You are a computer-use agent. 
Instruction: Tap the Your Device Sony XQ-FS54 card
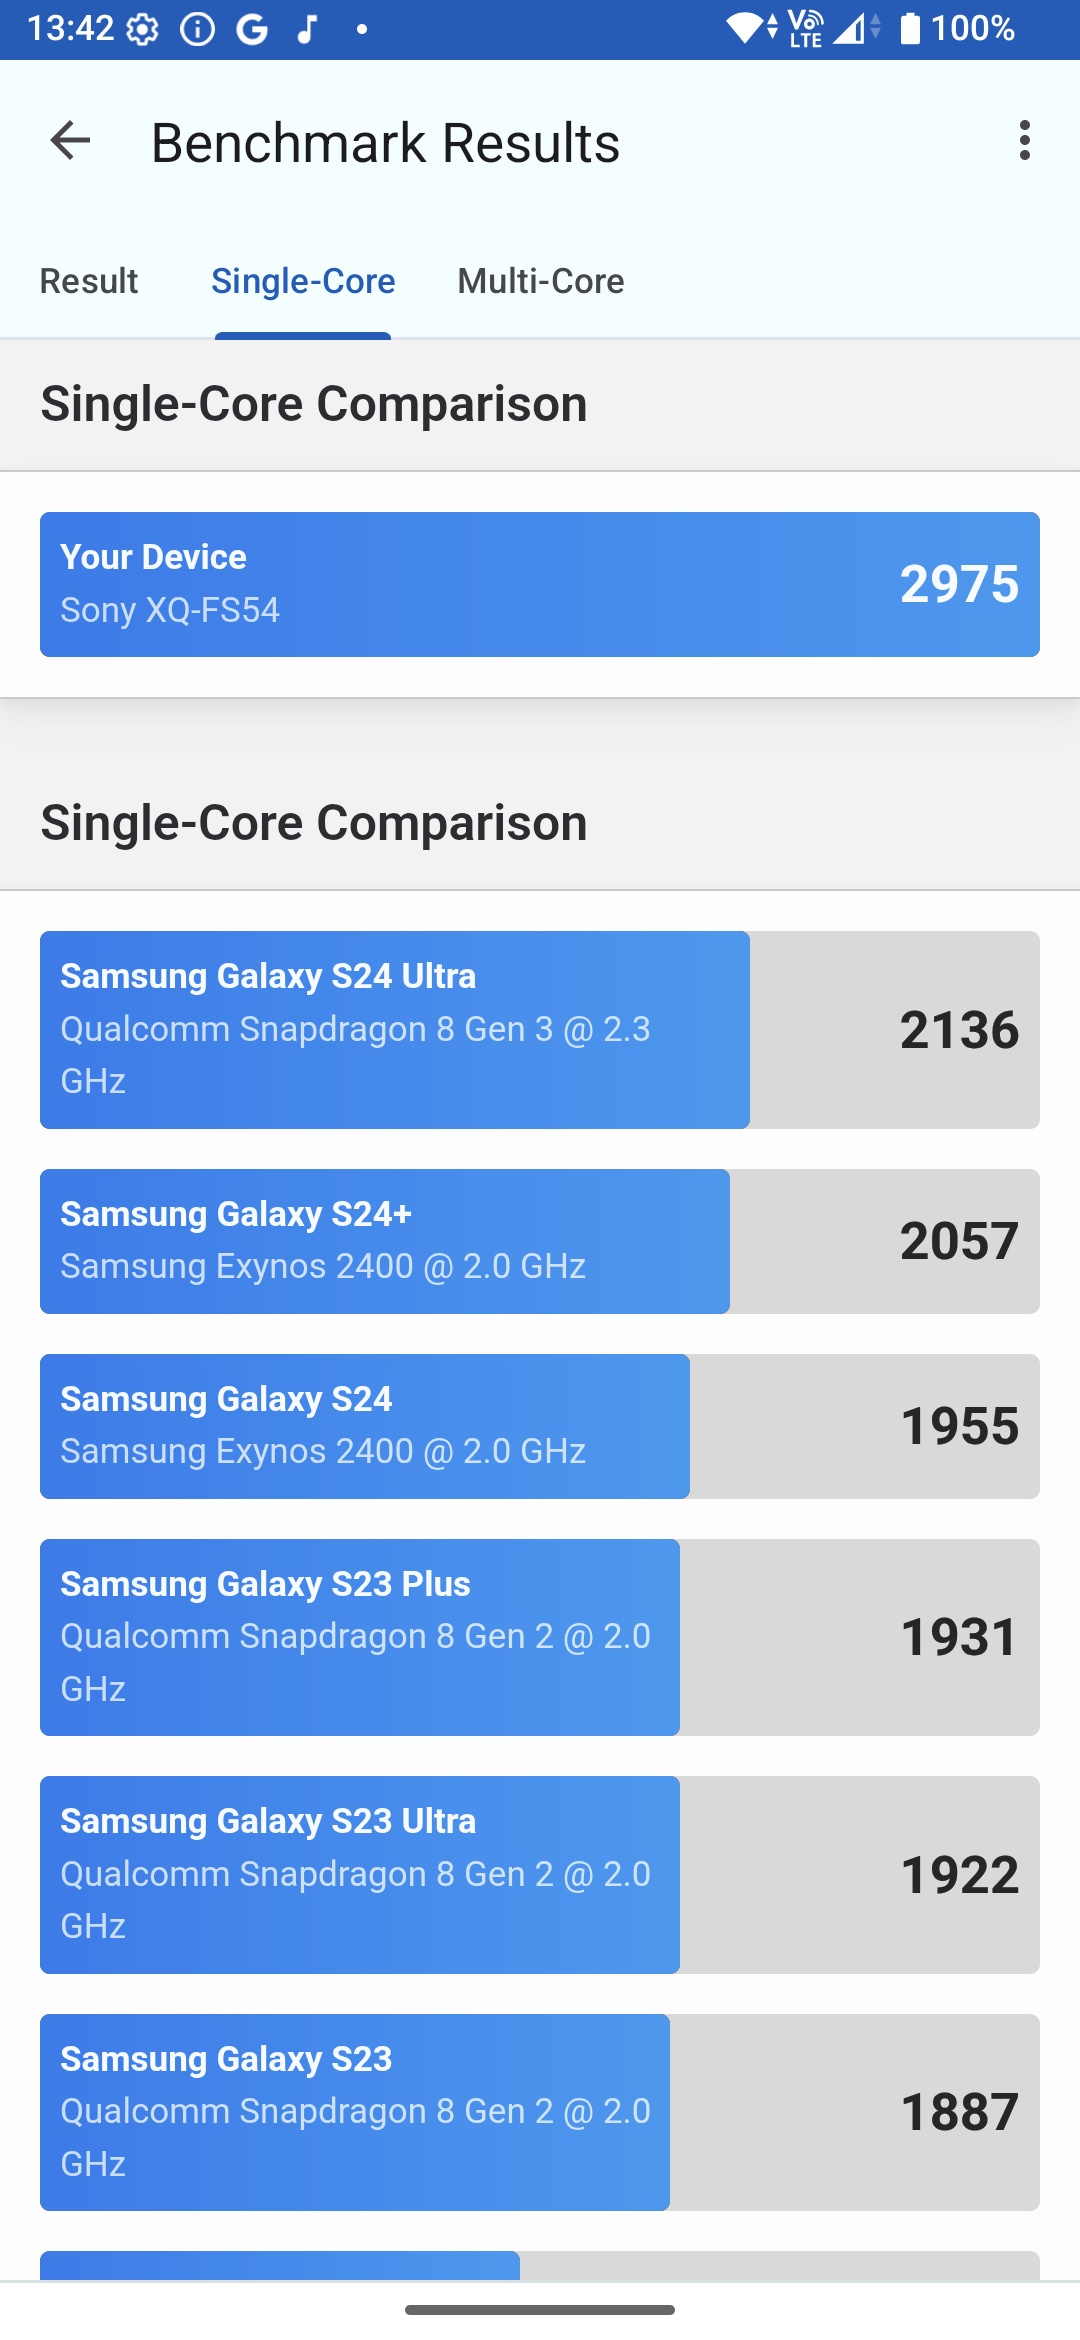[540, 584]
